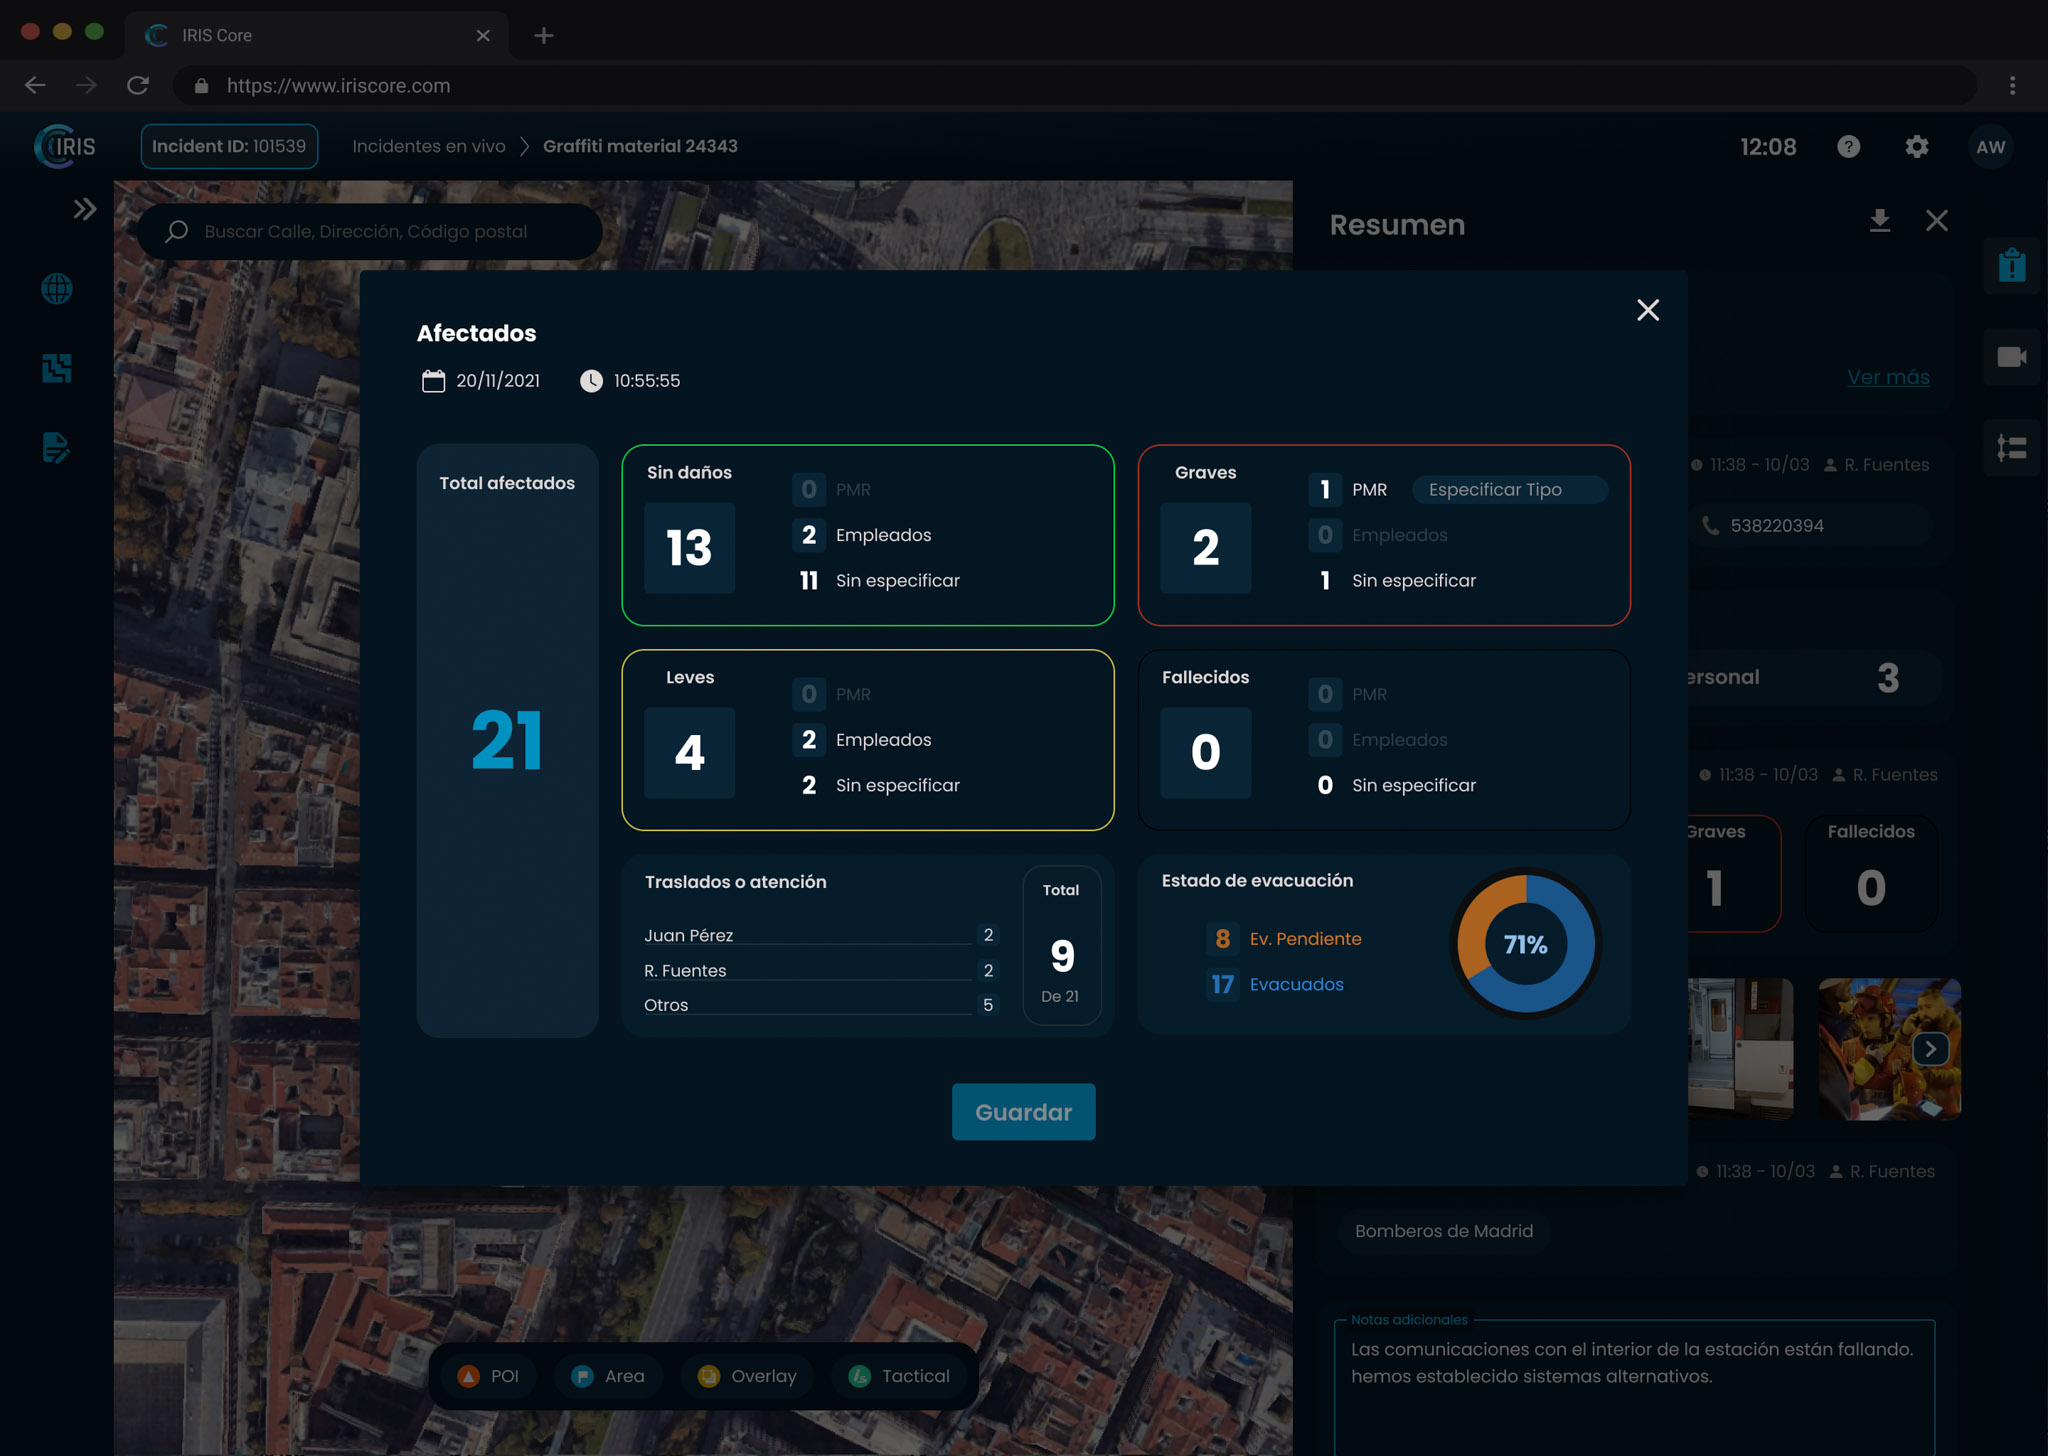Click the Guardar button

tap(1023, 1112)
